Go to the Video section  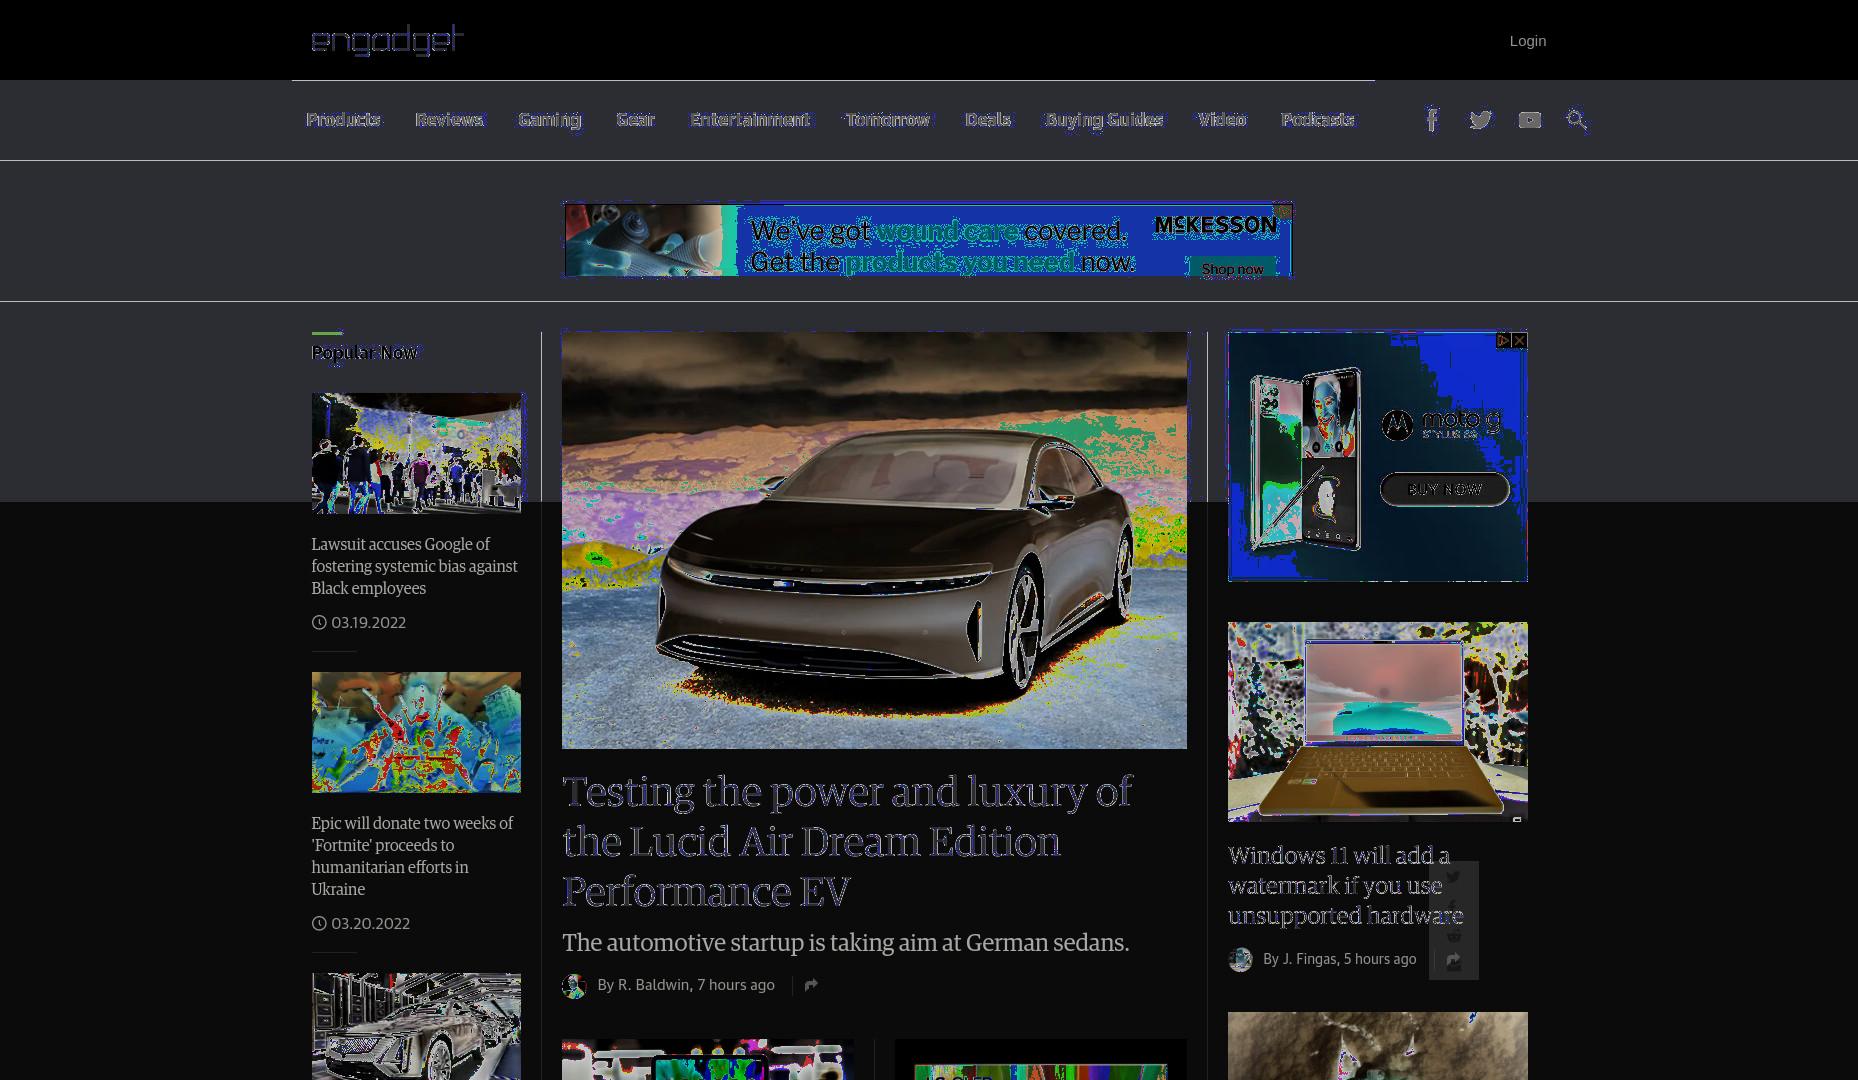tap(1222, 120)
